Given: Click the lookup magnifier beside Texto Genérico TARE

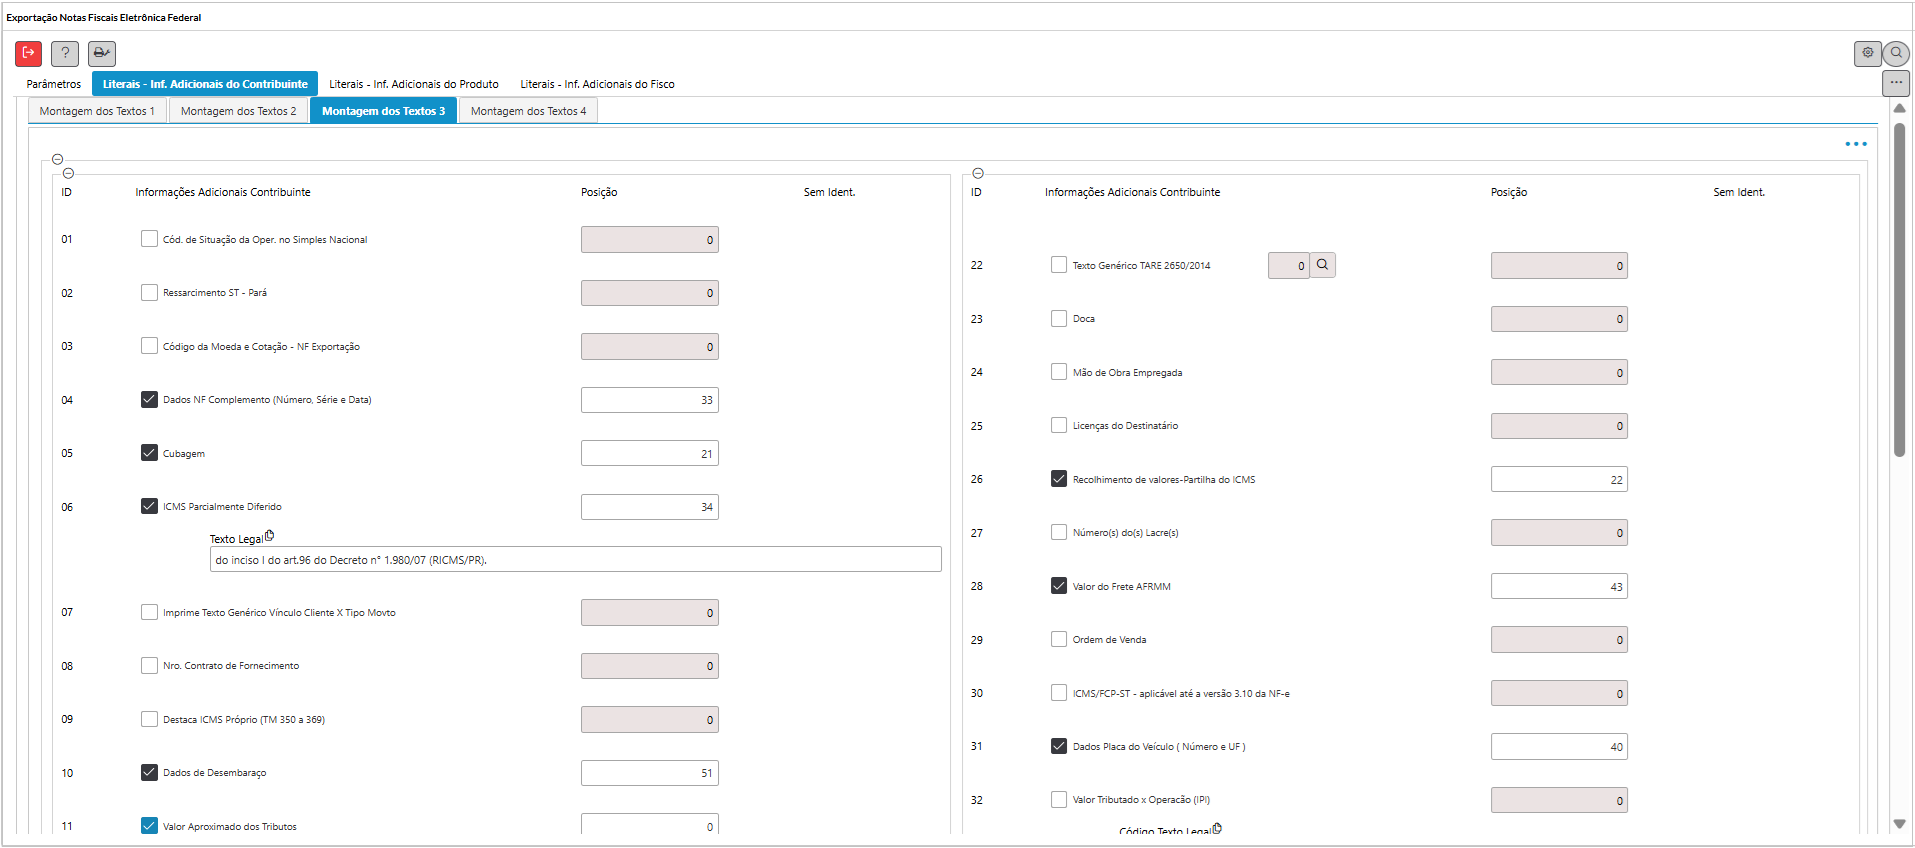Looking at the screenshot, I should tap(1322, 265).
